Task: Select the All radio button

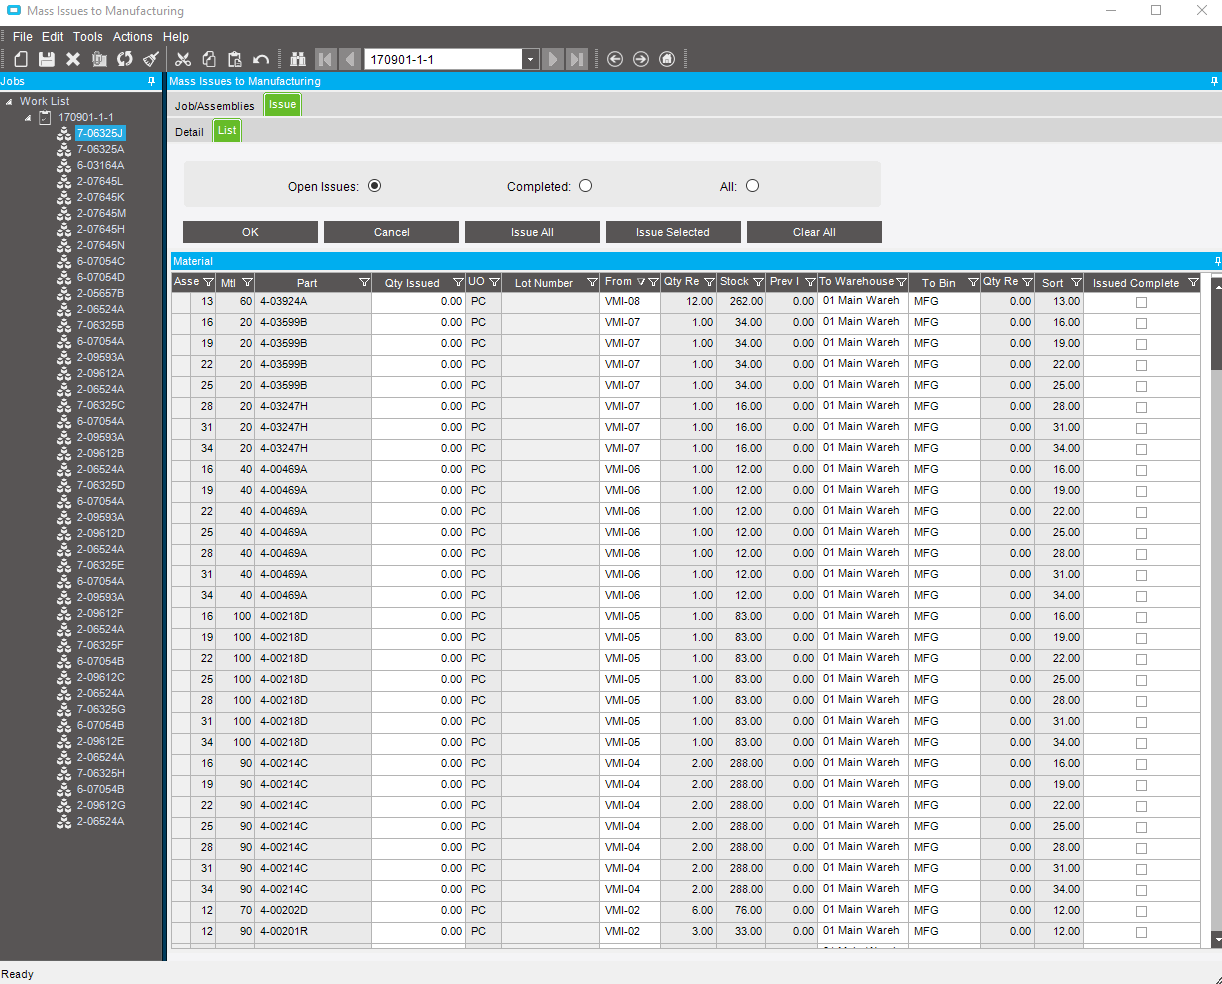Action: [x=752, y=186]
